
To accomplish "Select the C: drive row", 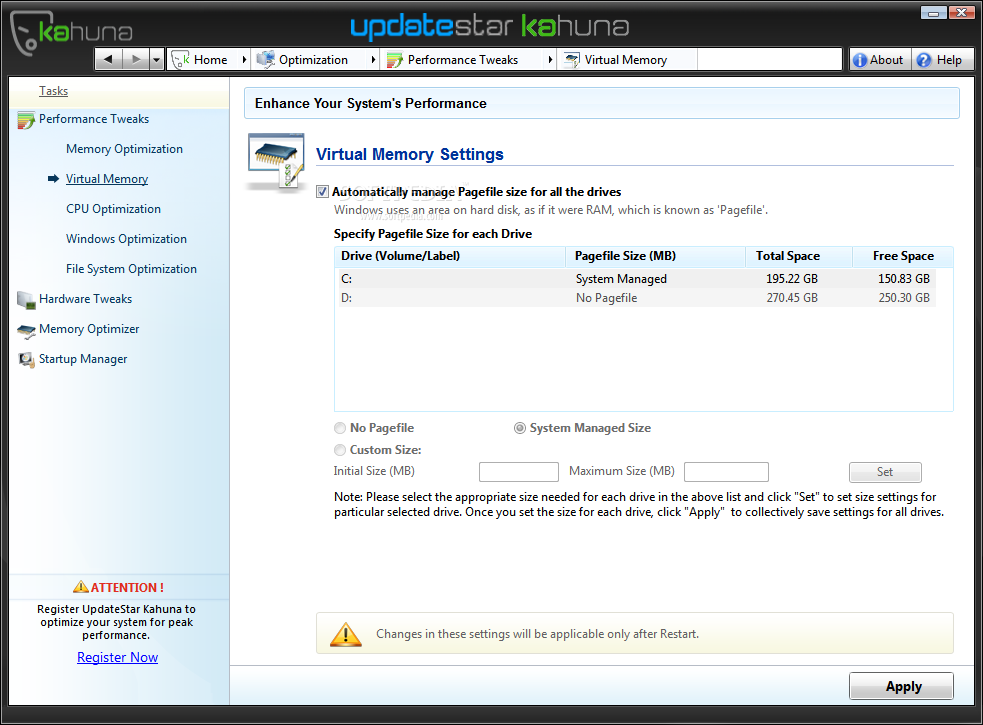I will point(636,278).
